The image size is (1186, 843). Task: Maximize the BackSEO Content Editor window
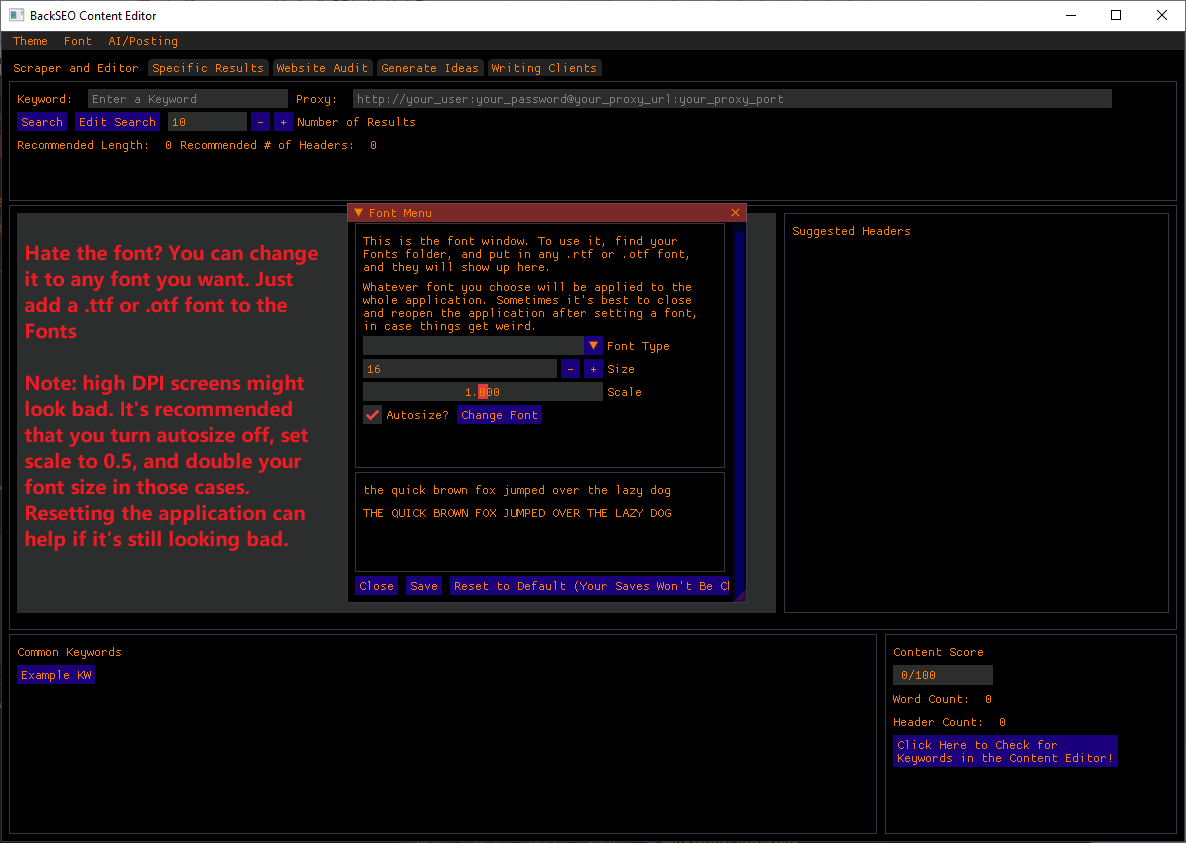1116,15
